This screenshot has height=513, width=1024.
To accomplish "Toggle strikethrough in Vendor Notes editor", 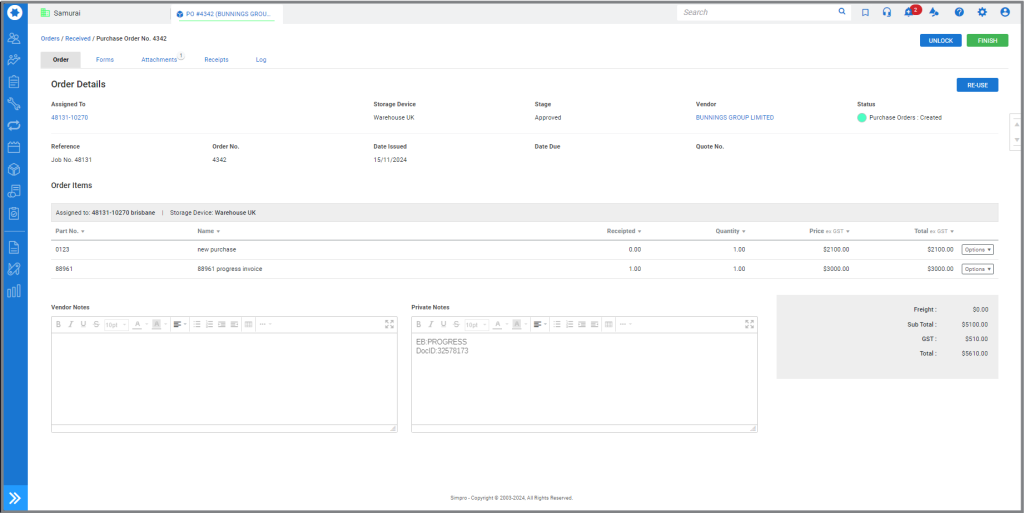I will click(97, 324).
